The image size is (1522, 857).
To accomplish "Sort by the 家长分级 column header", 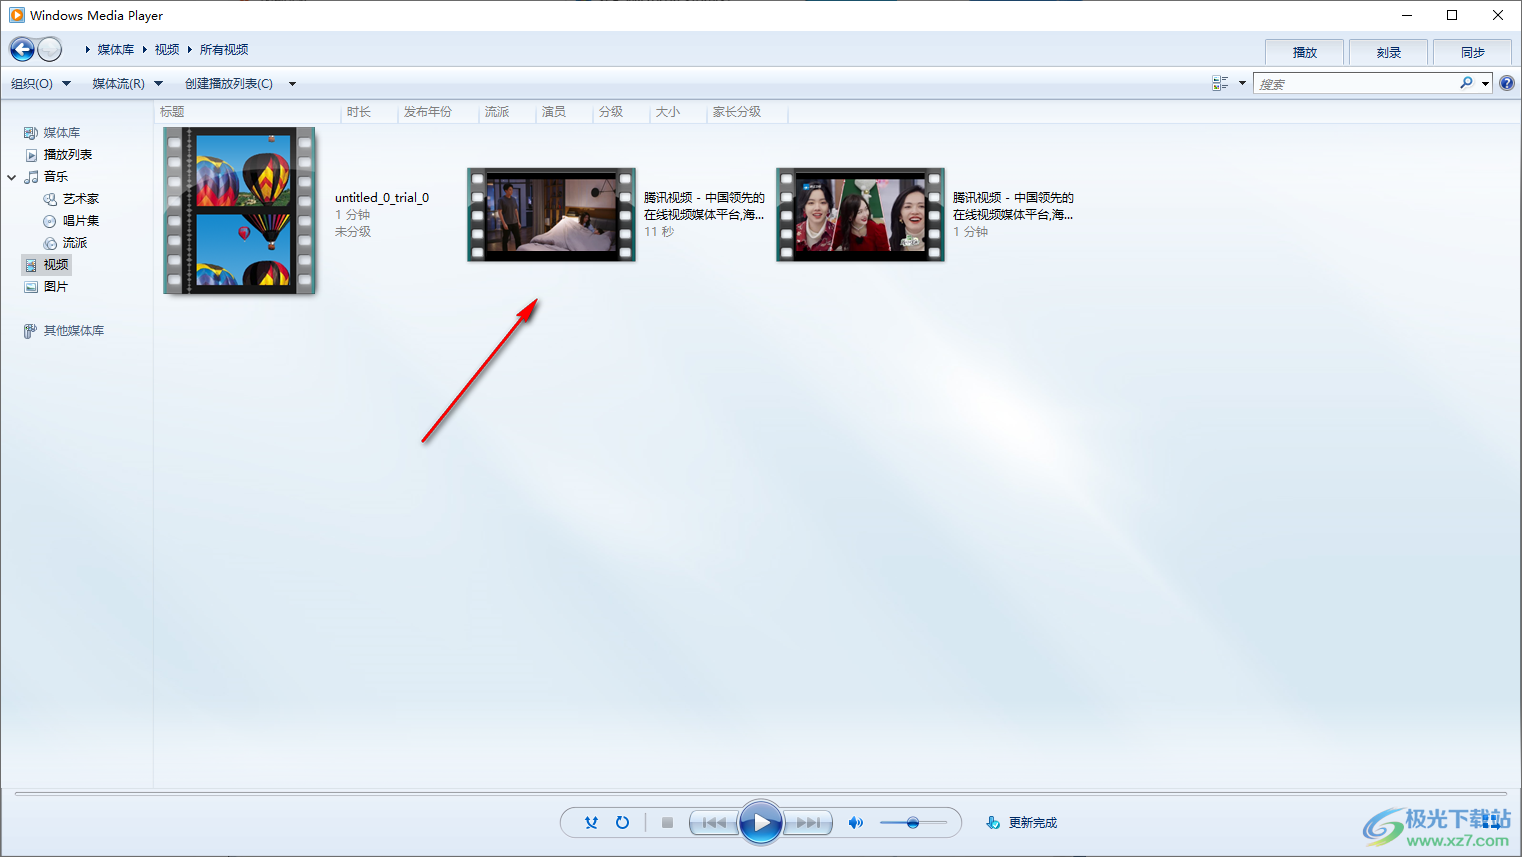I will (x=747, y=112).
